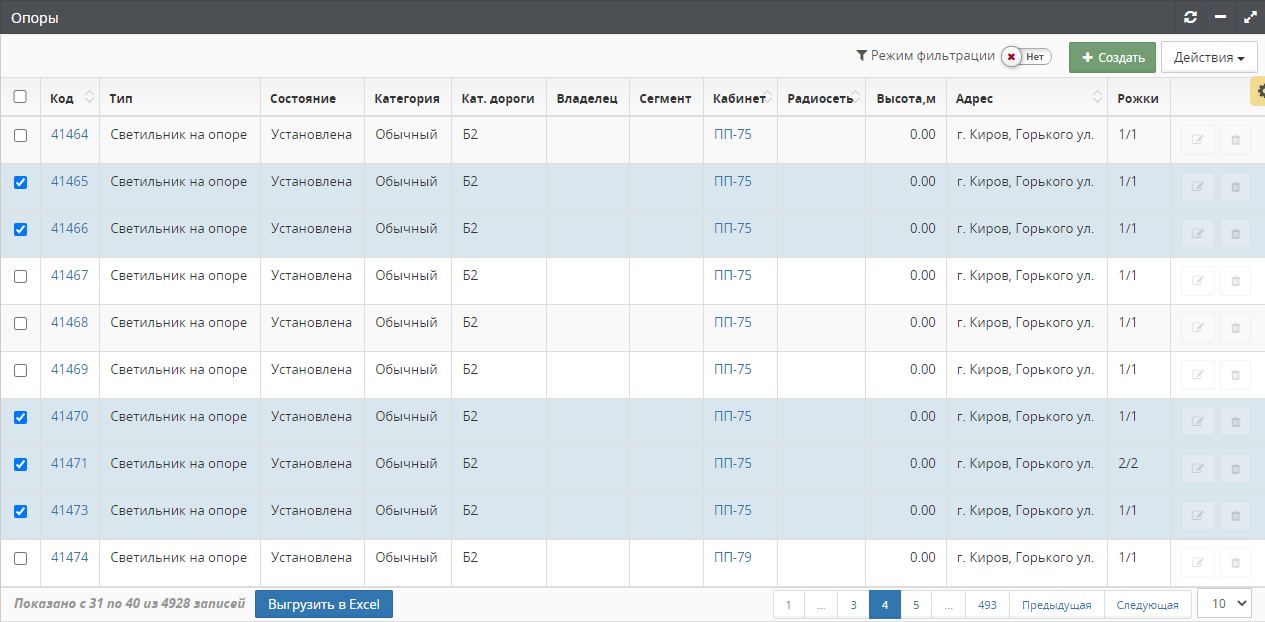The height and width of the screenshot is (622, 1265).
Task: Open the rows-per-page dropdown showing 10
Action: pyautogui.click(x=1224, y=603)
